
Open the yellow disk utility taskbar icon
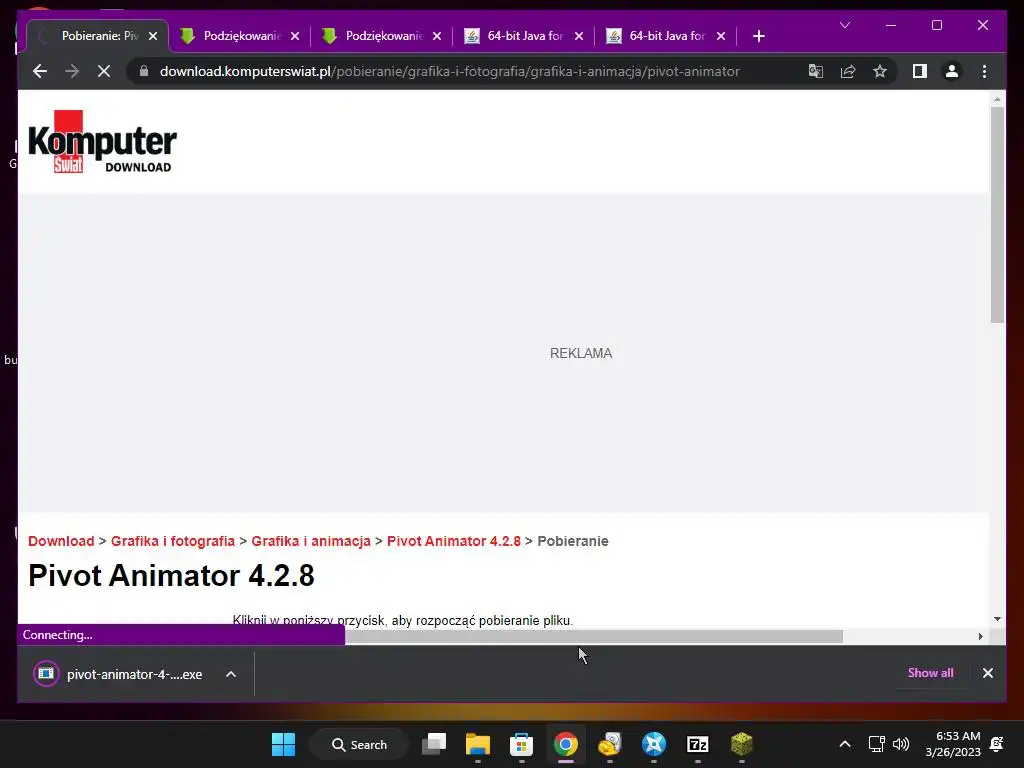609,744
